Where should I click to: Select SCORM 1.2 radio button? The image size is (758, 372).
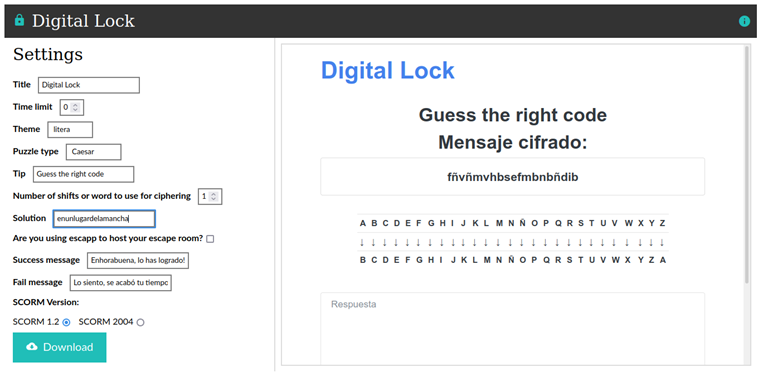click(66, 322)
